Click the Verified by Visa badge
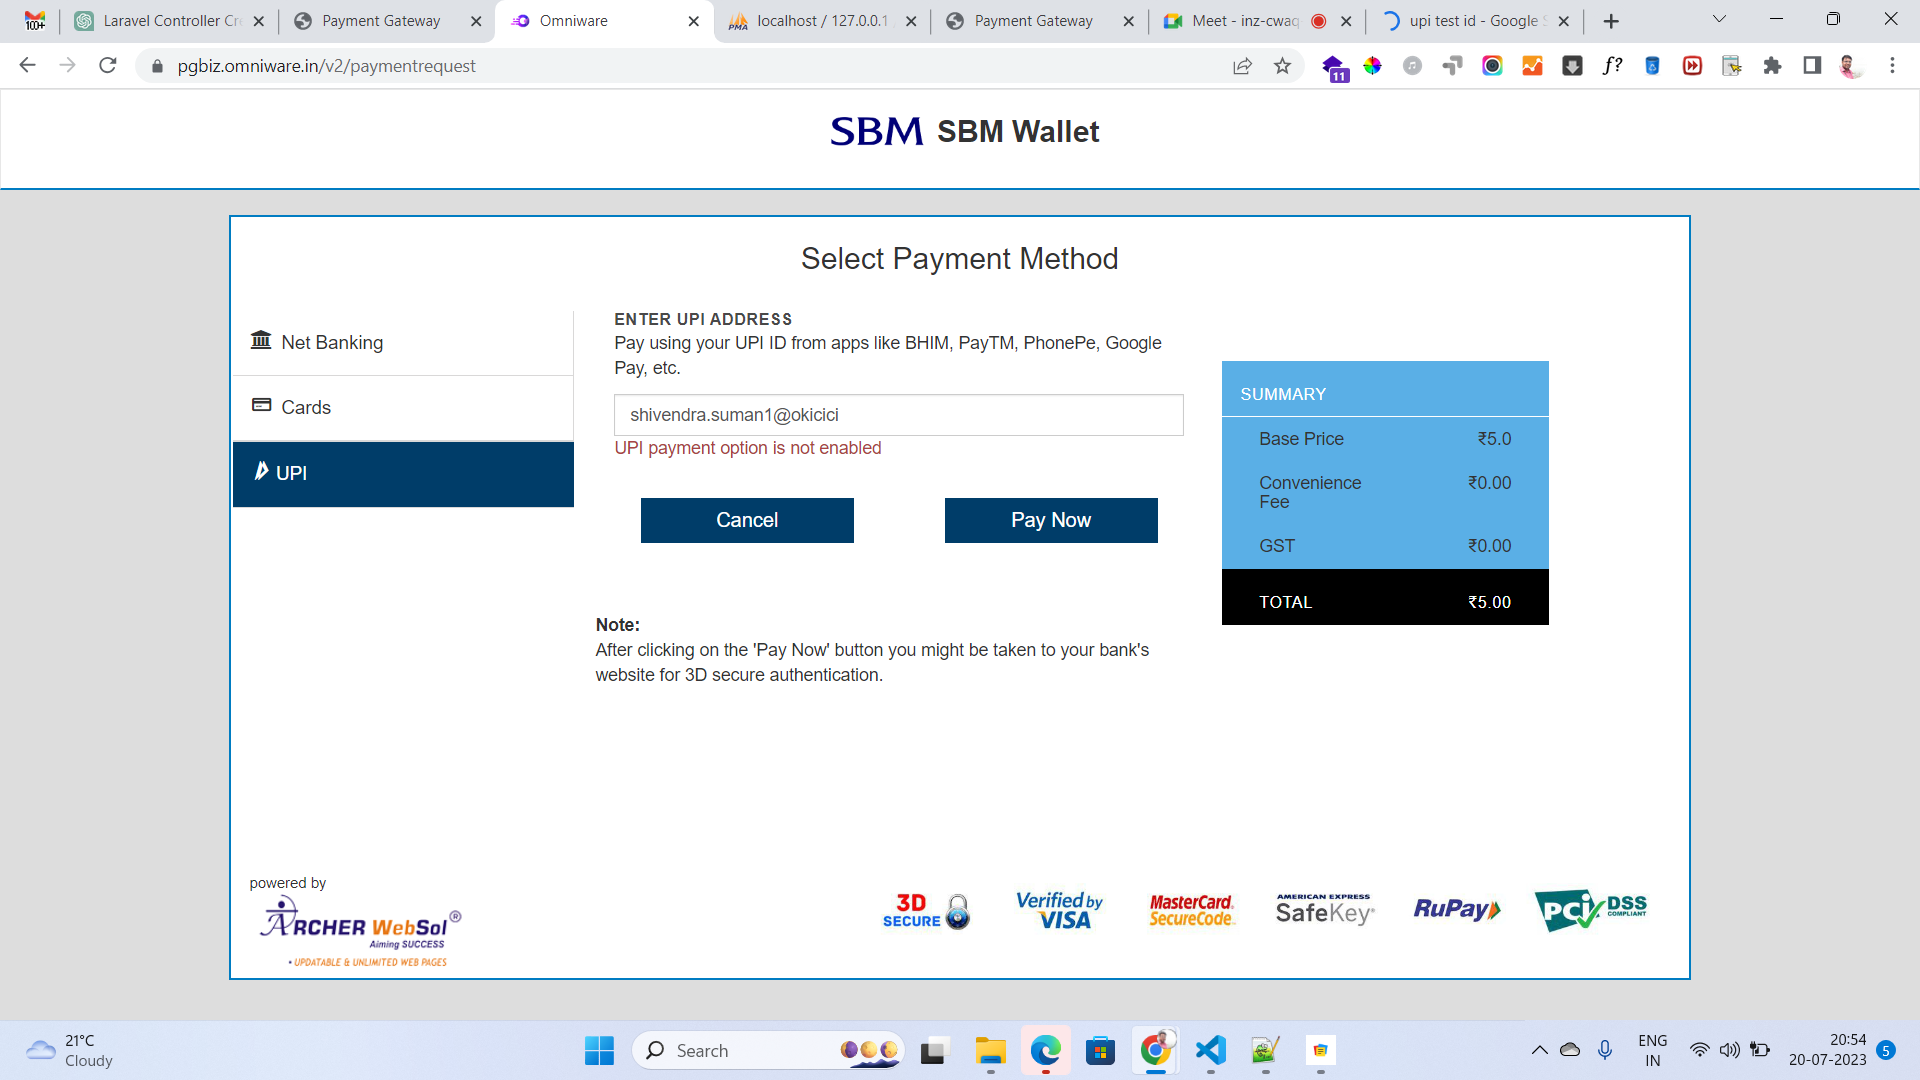1920x1080 pixels. tap(1059, 910)
